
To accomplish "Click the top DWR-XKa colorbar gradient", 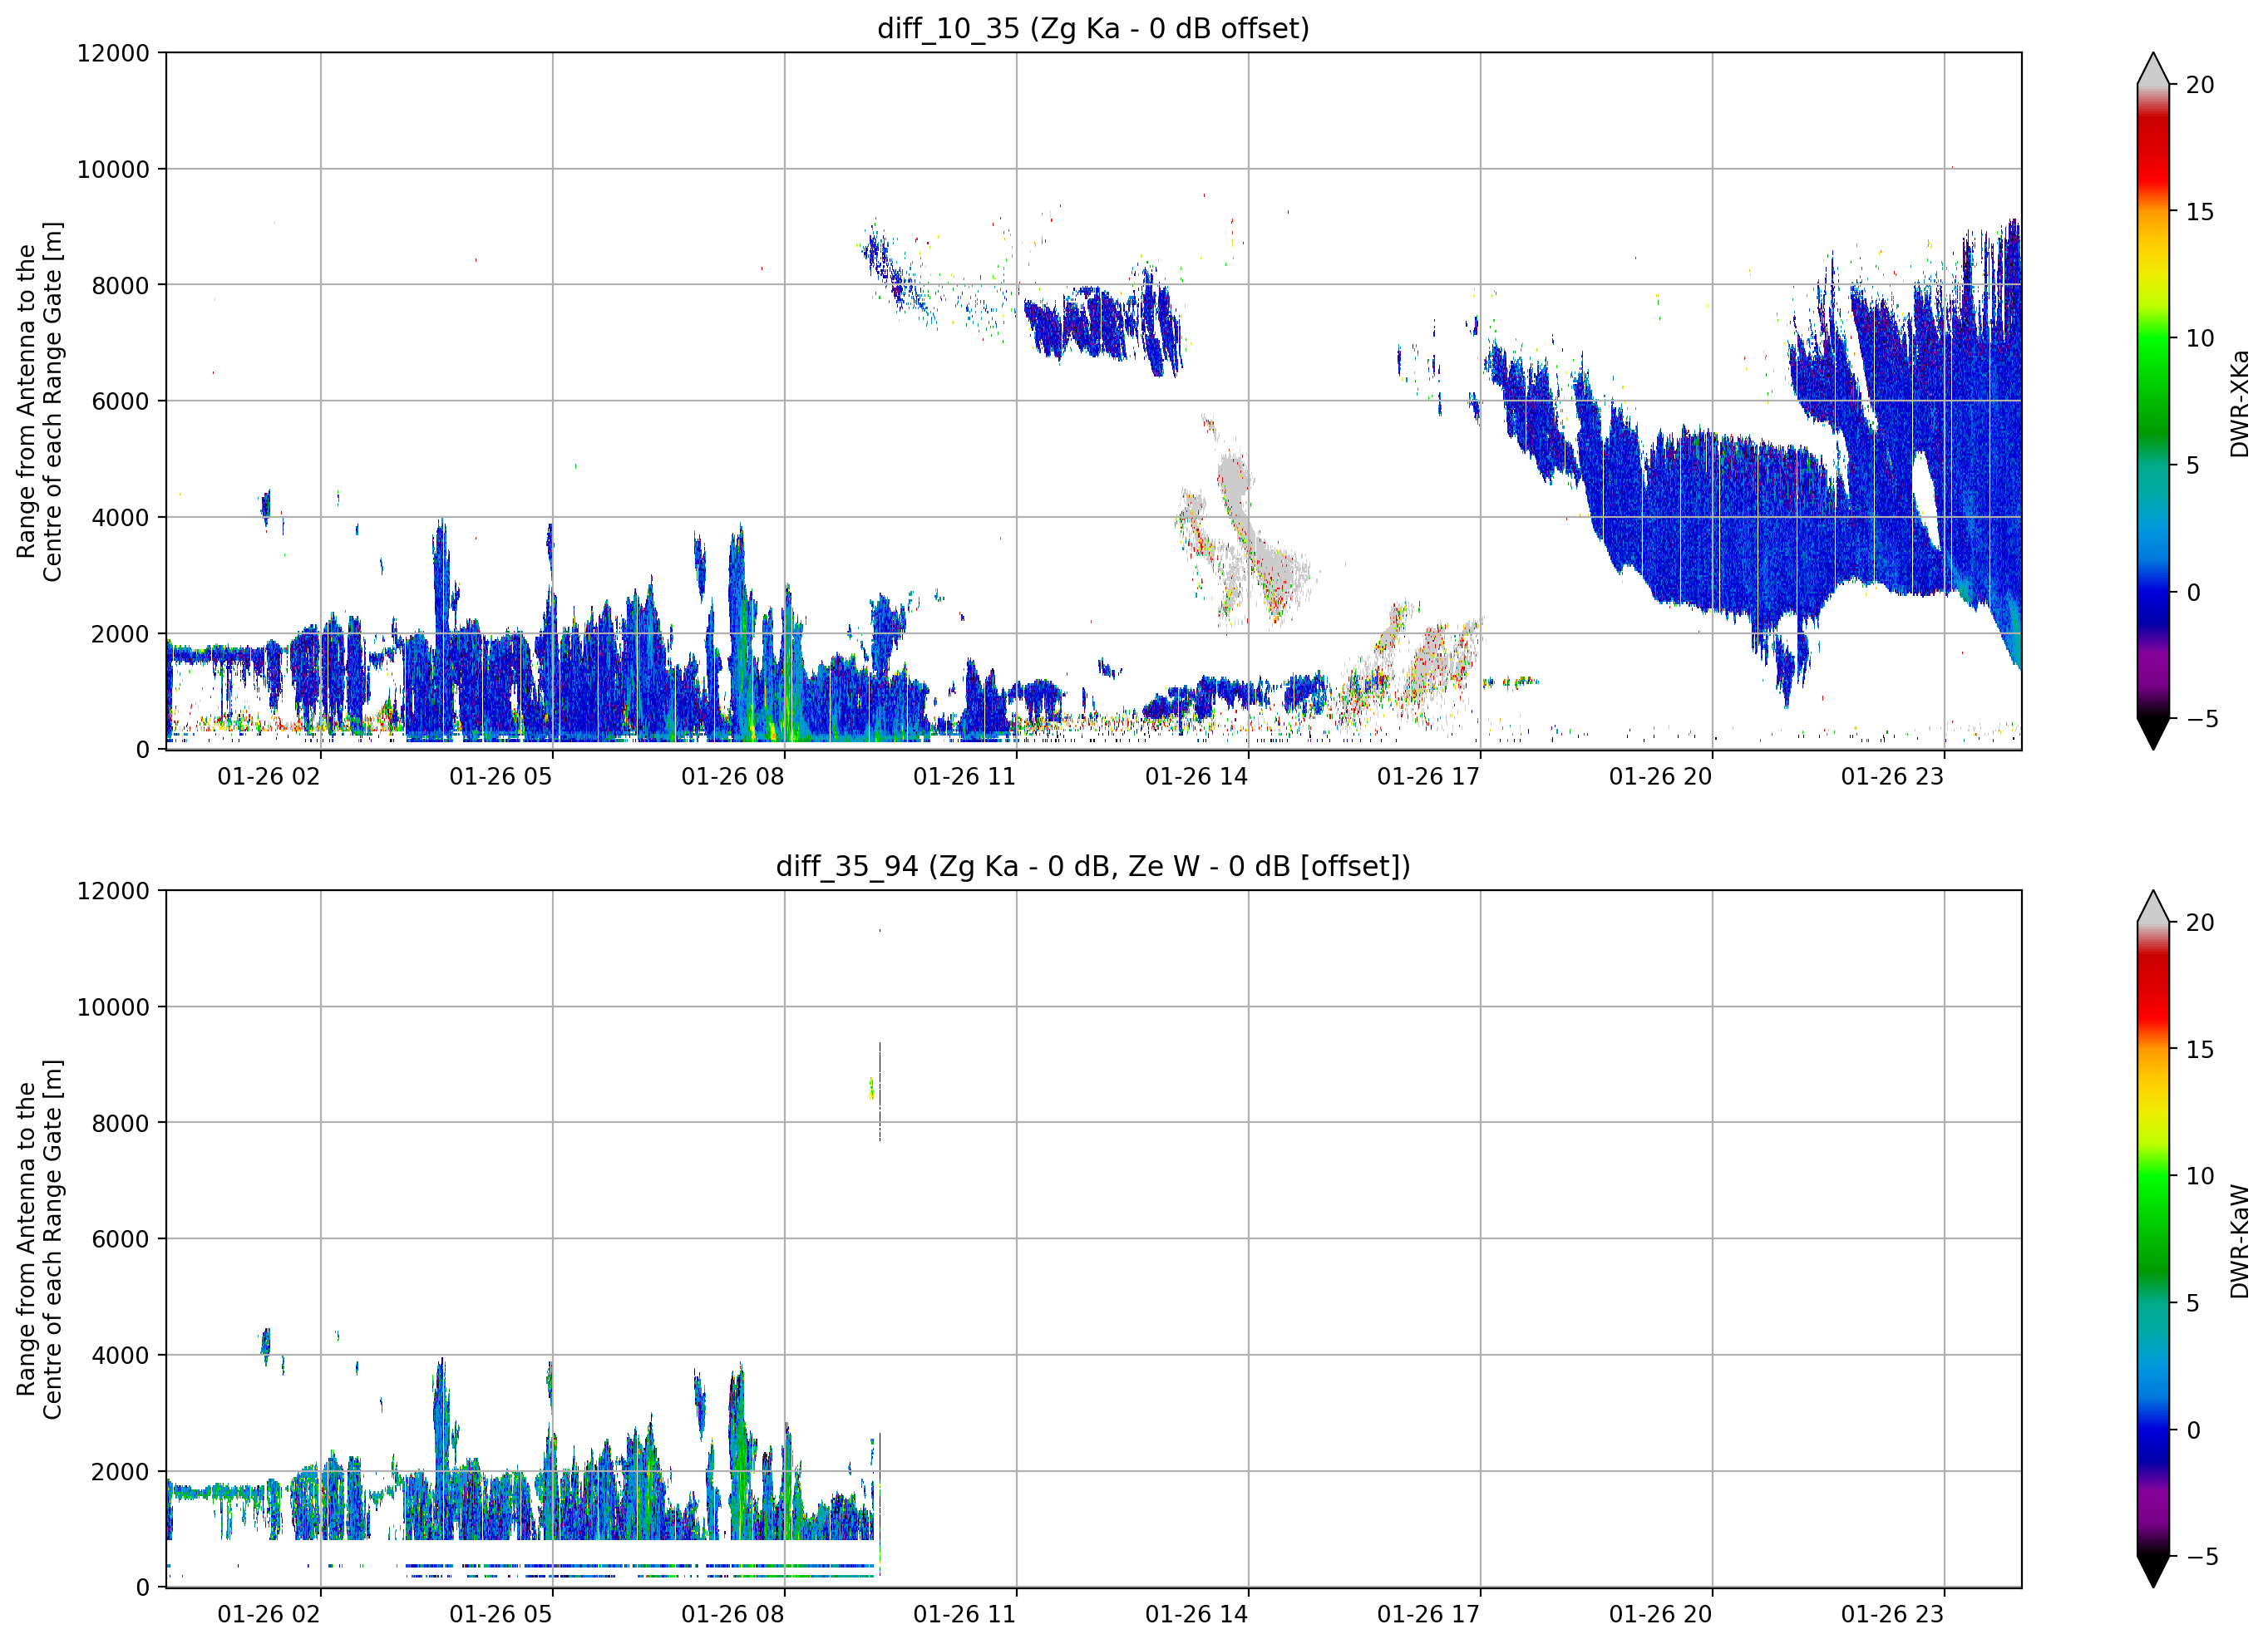I will (x=2153, y=401).
